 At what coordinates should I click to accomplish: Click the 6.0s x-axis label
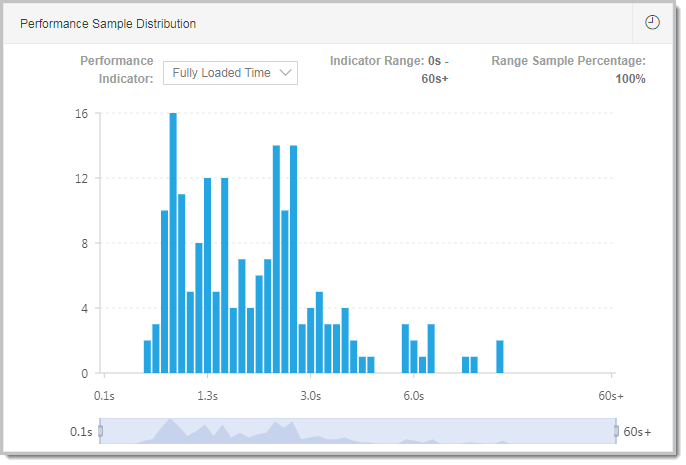pos(413,396)
